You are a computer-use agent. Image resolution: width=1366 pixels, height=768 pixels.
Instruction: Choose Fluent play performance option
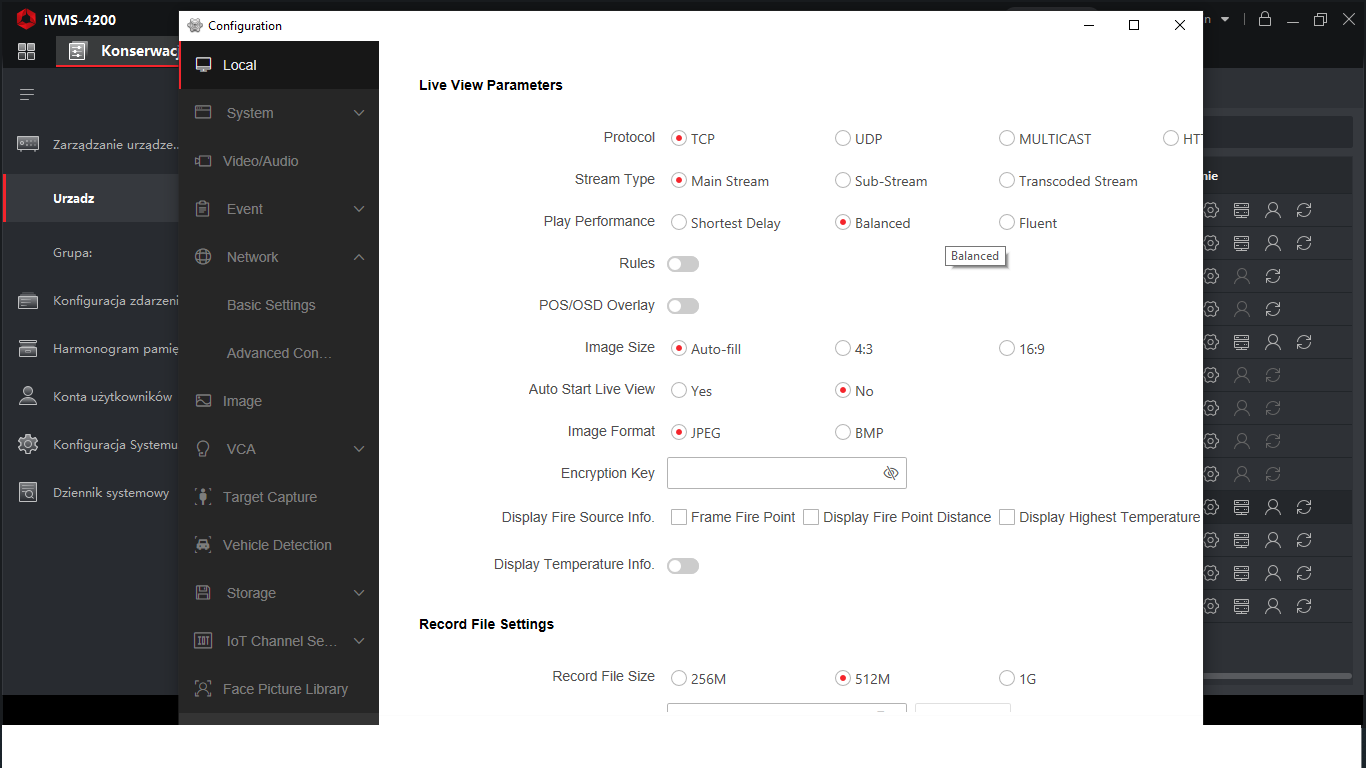point(1007,223)
